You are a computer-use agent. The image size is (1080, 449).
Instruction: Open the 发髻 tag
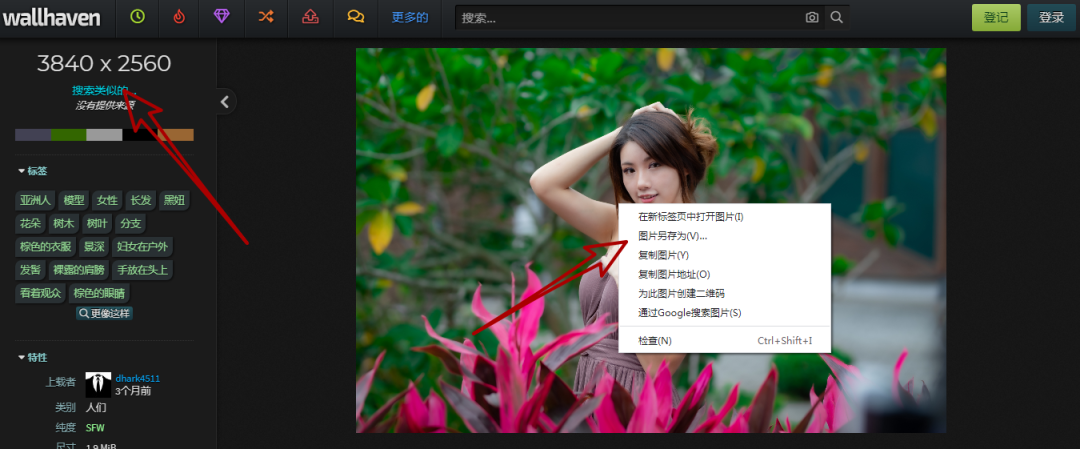30,270
